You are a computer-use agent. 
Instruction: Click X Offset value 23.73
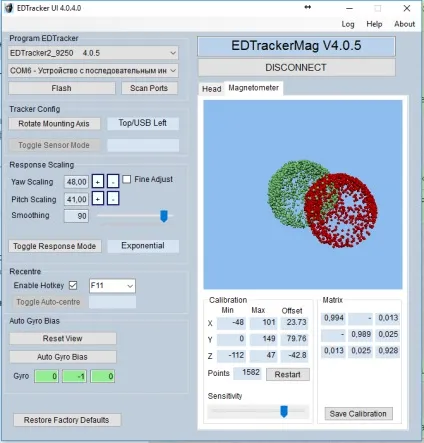click(x=295, y=323)
